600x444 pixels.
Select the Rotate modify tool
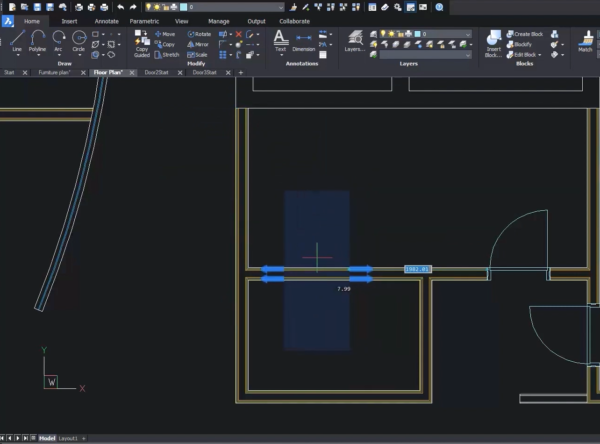pyautogui.click(x=197, y=34)
